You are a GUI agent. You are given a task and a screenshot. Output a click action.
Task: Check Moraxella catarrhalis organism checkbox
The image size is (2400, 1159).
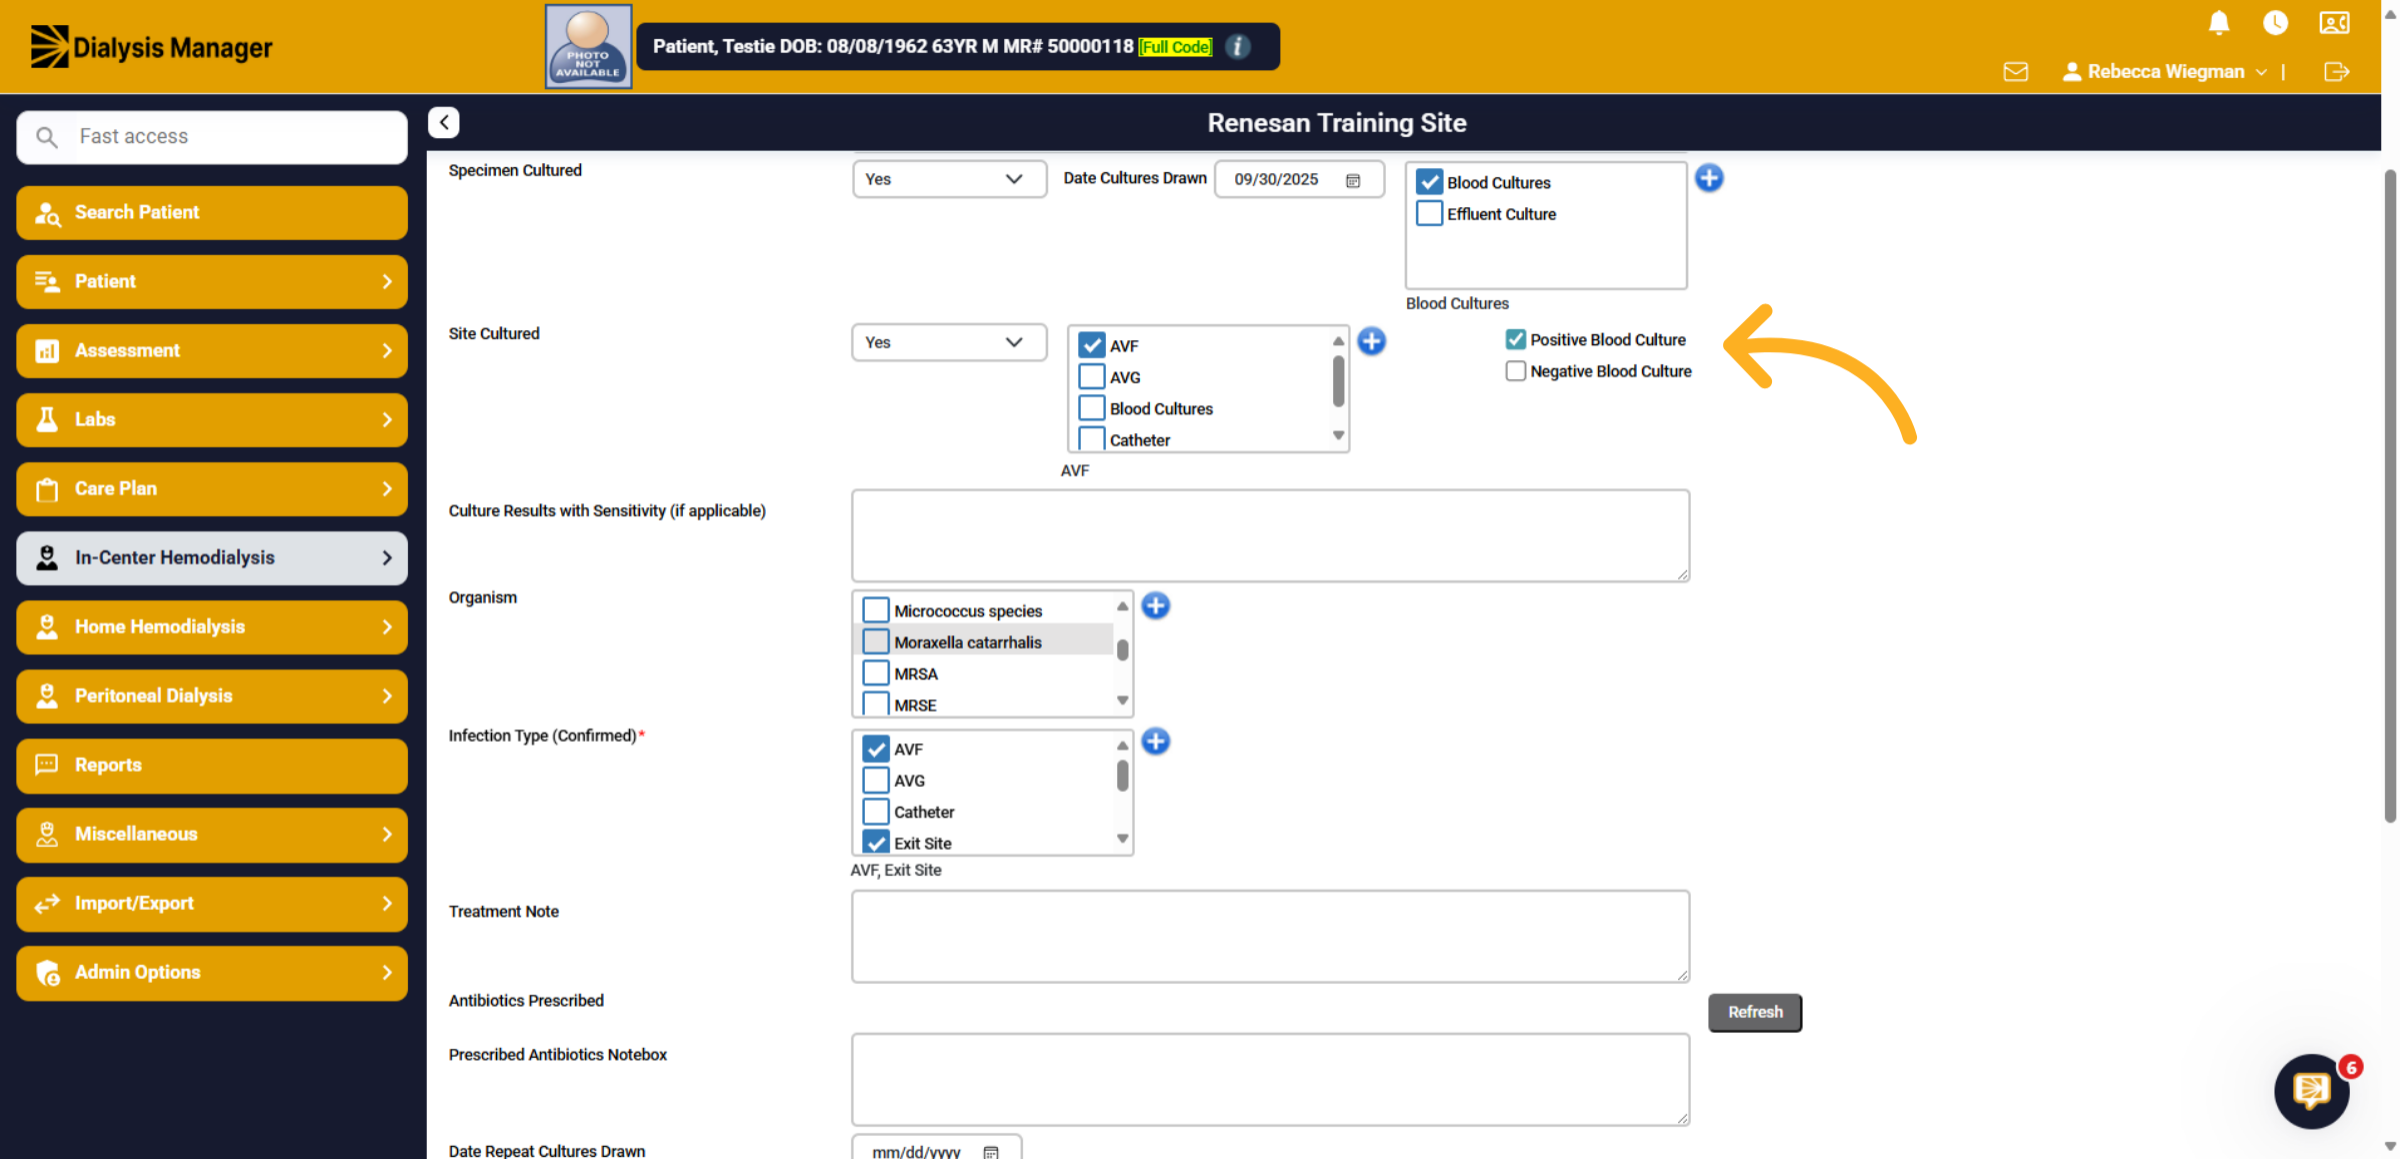click(x=875, y=641)
